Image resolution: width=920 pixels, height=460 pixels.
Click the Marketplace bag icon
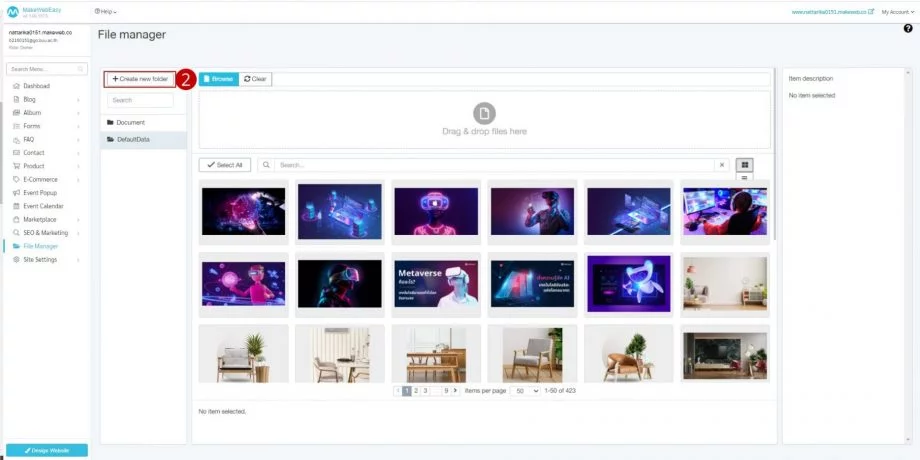point(16,219)
